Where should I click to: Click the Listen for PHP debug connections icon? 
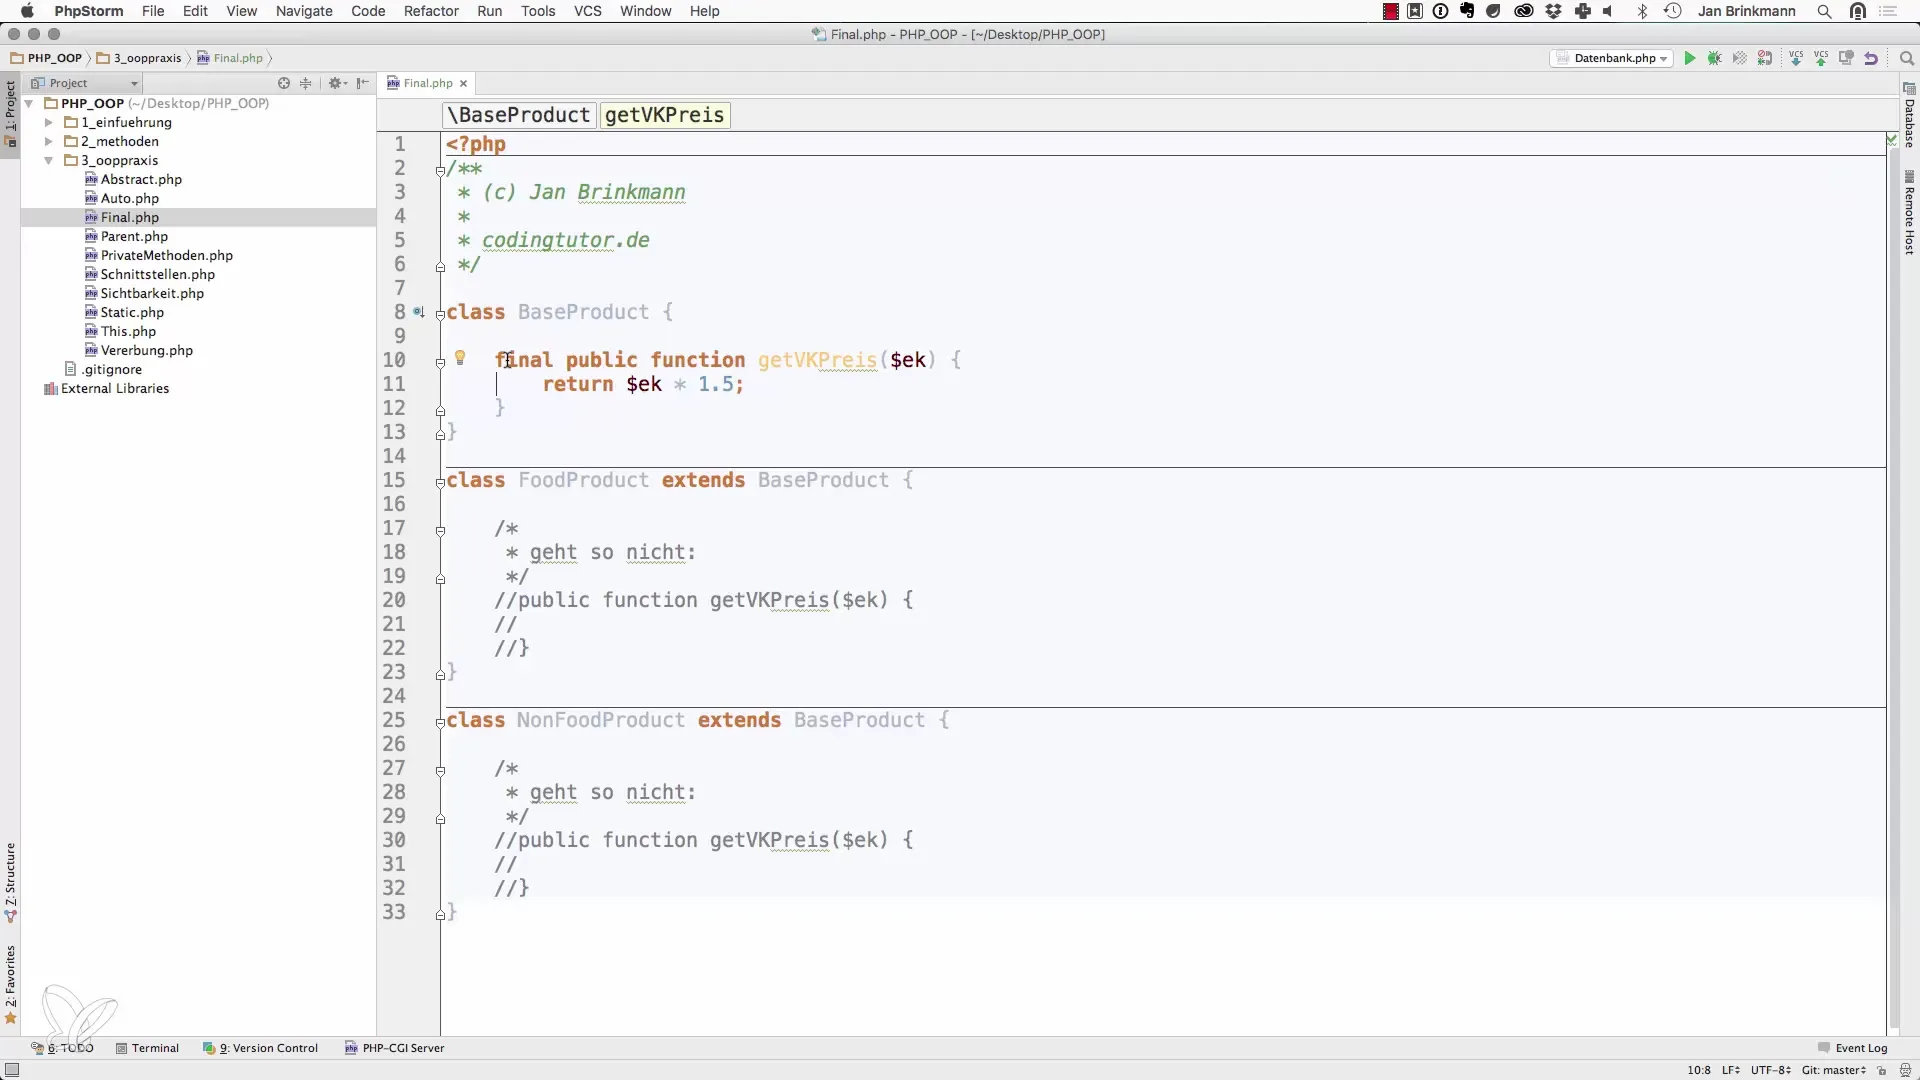pyautogui.click(x=1765, y=58)
